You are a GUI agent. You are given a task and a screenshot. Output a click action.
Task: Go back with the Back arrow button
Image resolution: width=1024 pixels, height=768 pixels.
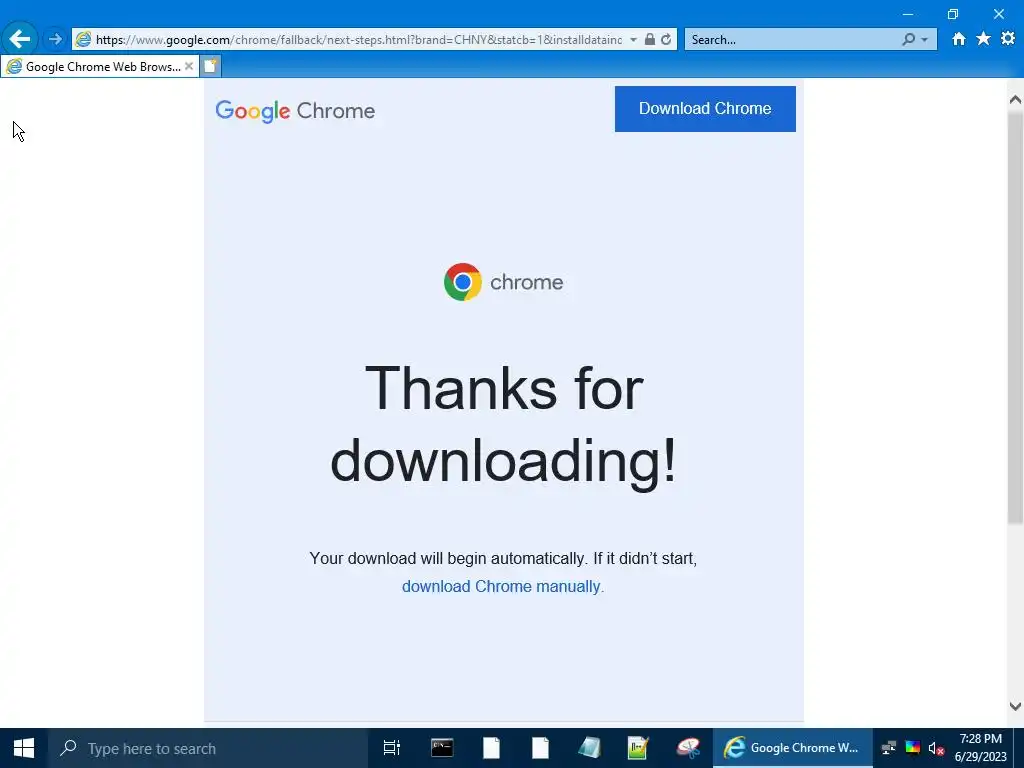point(20,39)
